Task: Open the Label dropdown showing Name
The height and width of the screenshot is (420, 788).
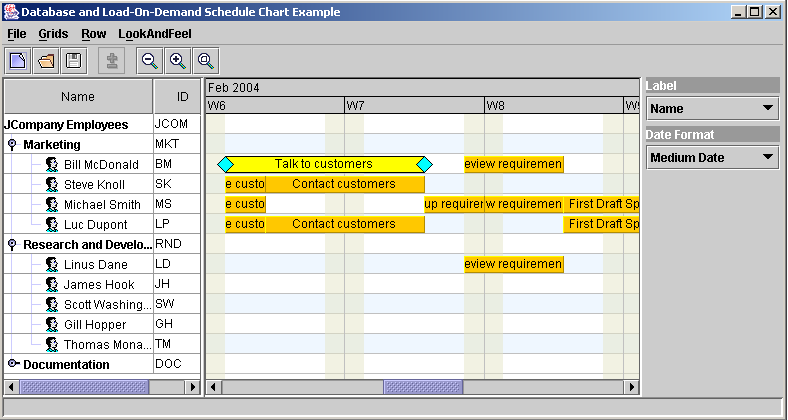Action: coord(712,108)
